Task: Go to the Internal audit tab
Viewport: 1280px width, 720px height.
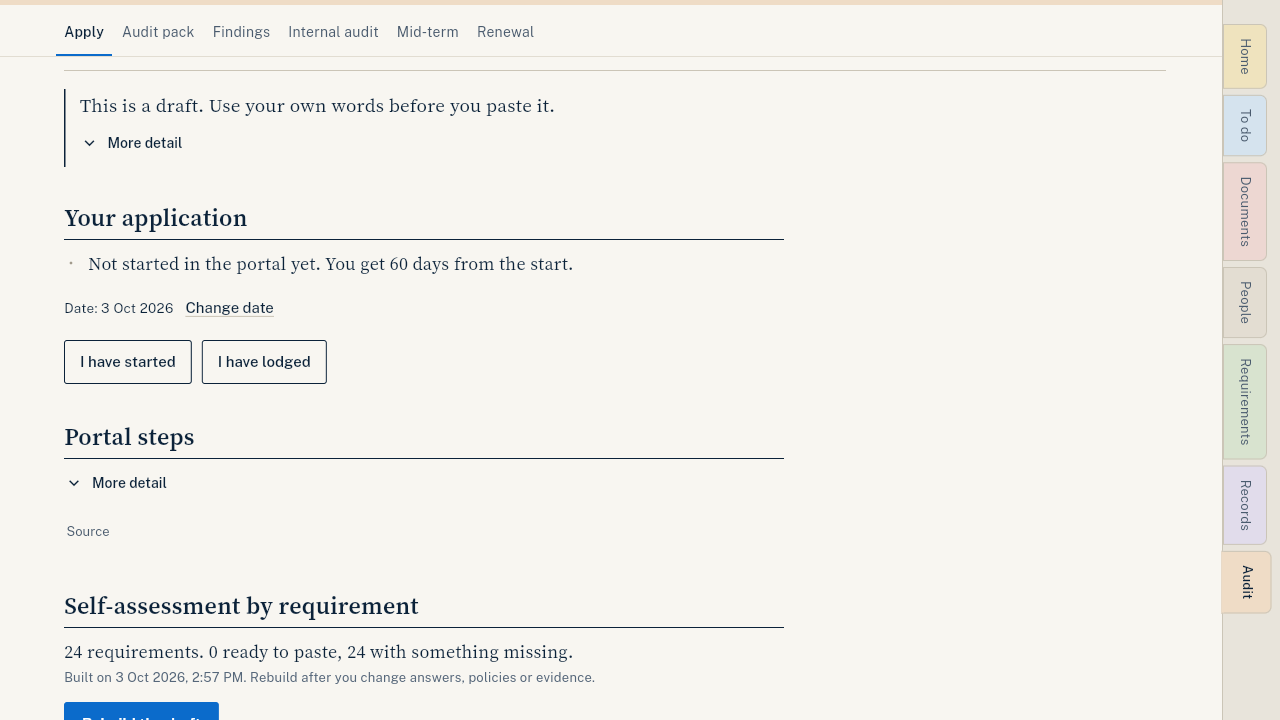Action: 333,32
